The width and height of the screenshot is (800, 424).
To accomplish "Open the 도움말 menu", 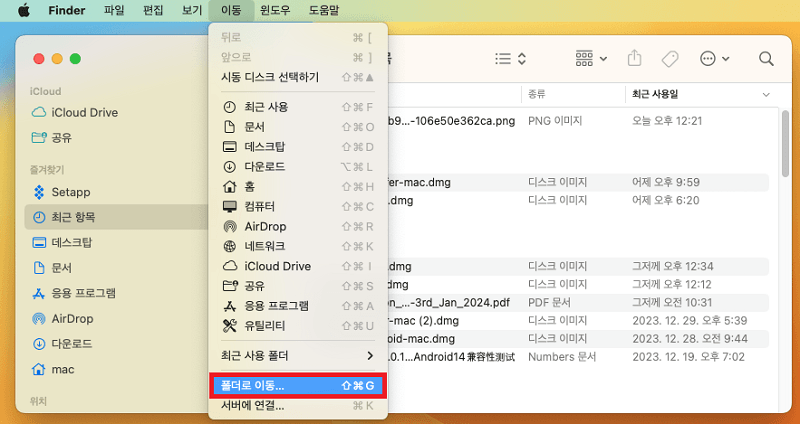I will click(324, 10).
